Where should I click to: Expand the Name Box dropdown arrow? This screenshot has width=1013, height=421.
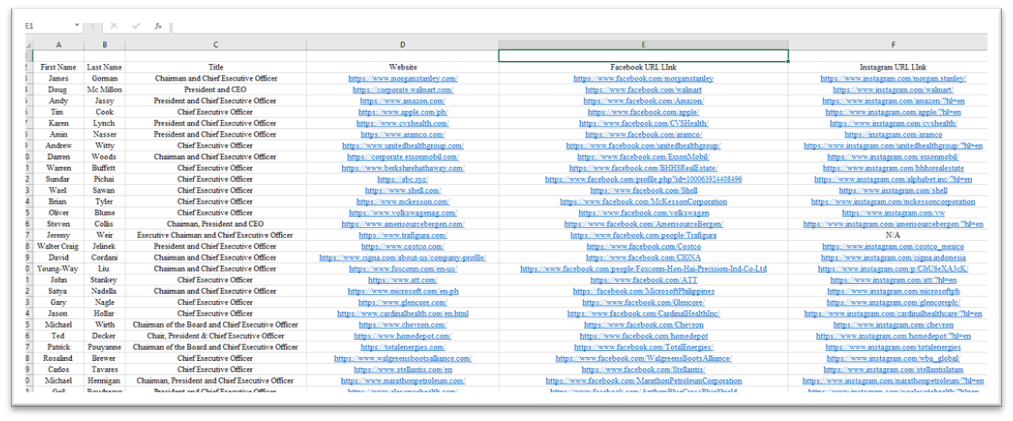coord(78,26)
